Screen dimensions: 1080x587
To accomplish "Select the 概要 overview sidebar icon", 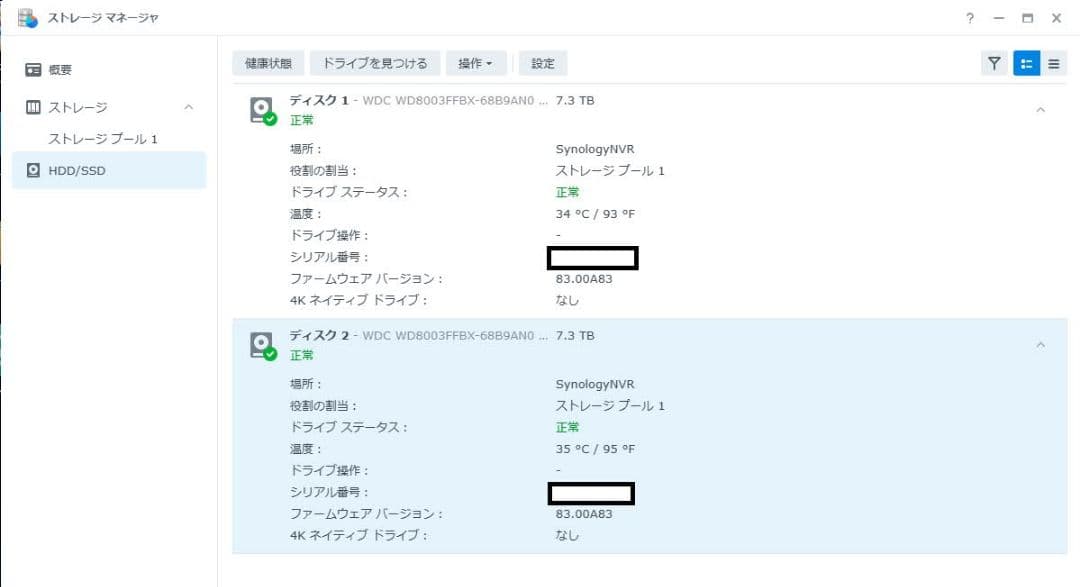I will pyautogui.click(x=34, y=69).
